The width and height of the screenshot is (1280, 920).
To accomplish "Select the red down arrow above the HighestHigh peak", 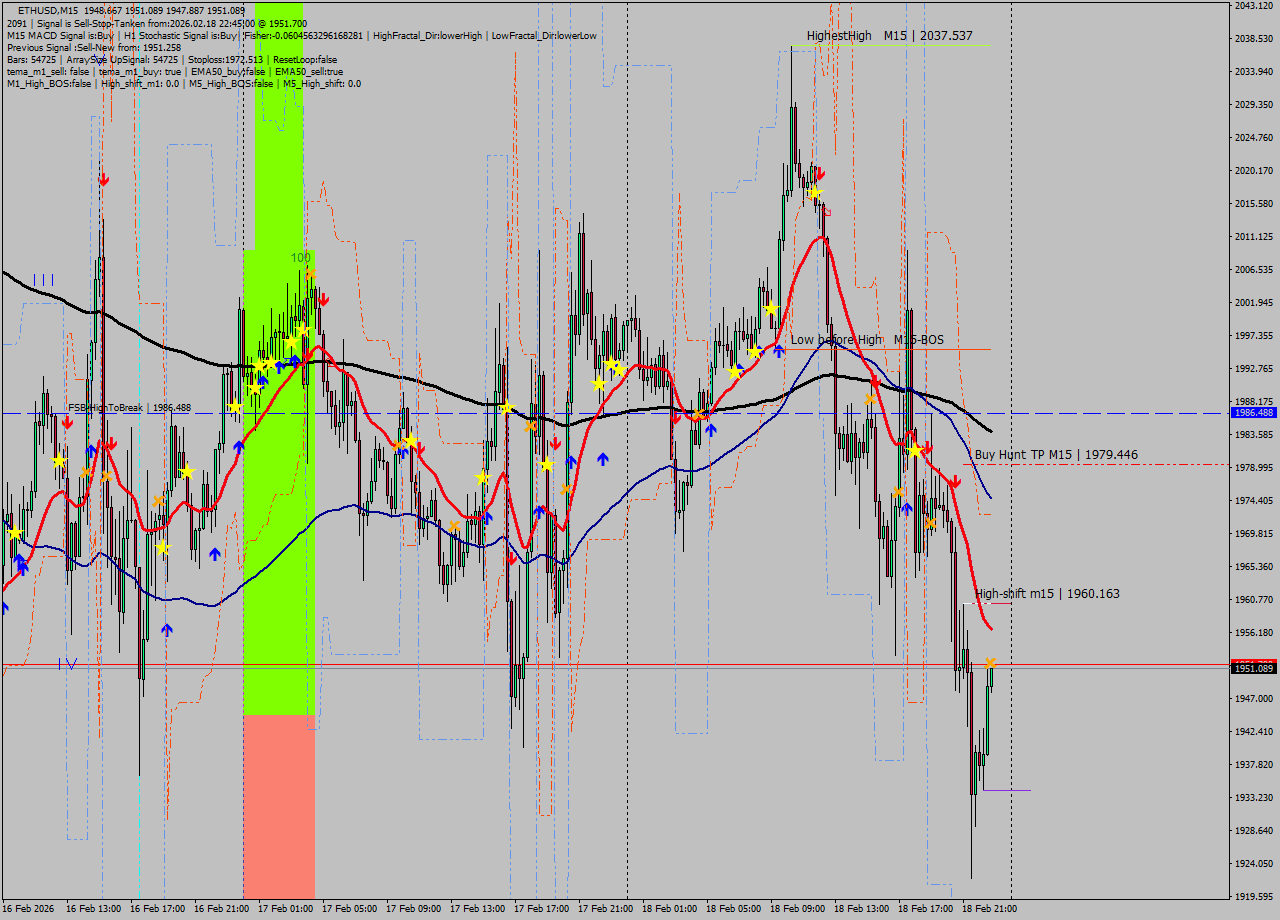I will click(x=820, y=173).
